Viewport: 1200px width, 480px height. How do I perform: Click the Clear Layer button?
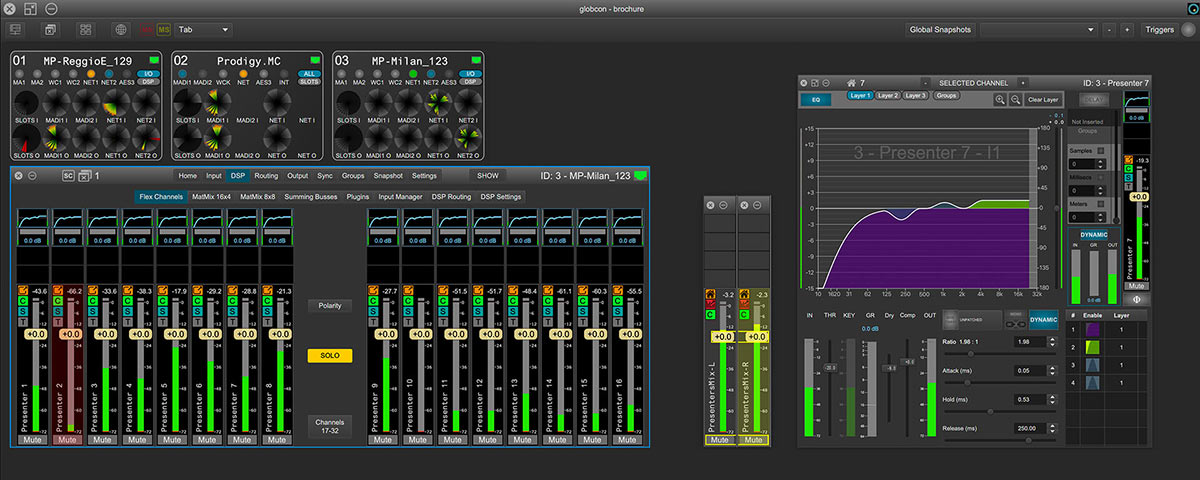(1042, 99)
